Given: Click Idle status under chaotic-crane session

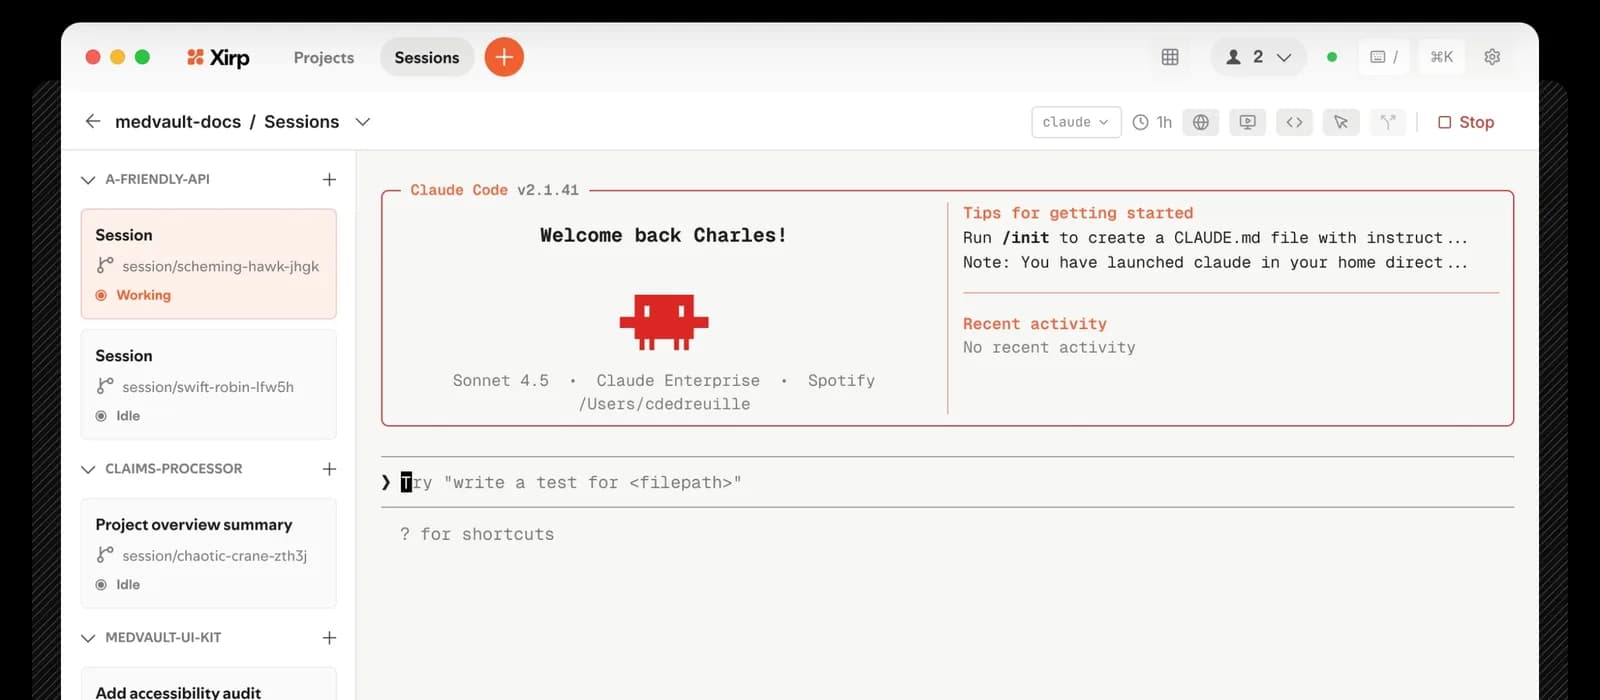Looking at the screenshot, I should (118, 585).
